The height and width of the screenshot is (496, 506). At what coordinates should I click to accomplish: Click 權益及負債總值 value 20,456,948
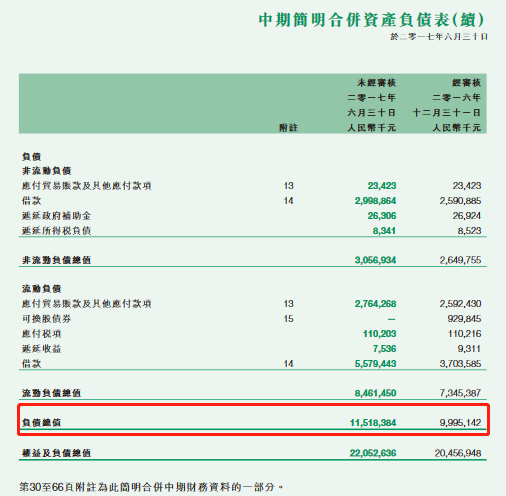[458, 453]
